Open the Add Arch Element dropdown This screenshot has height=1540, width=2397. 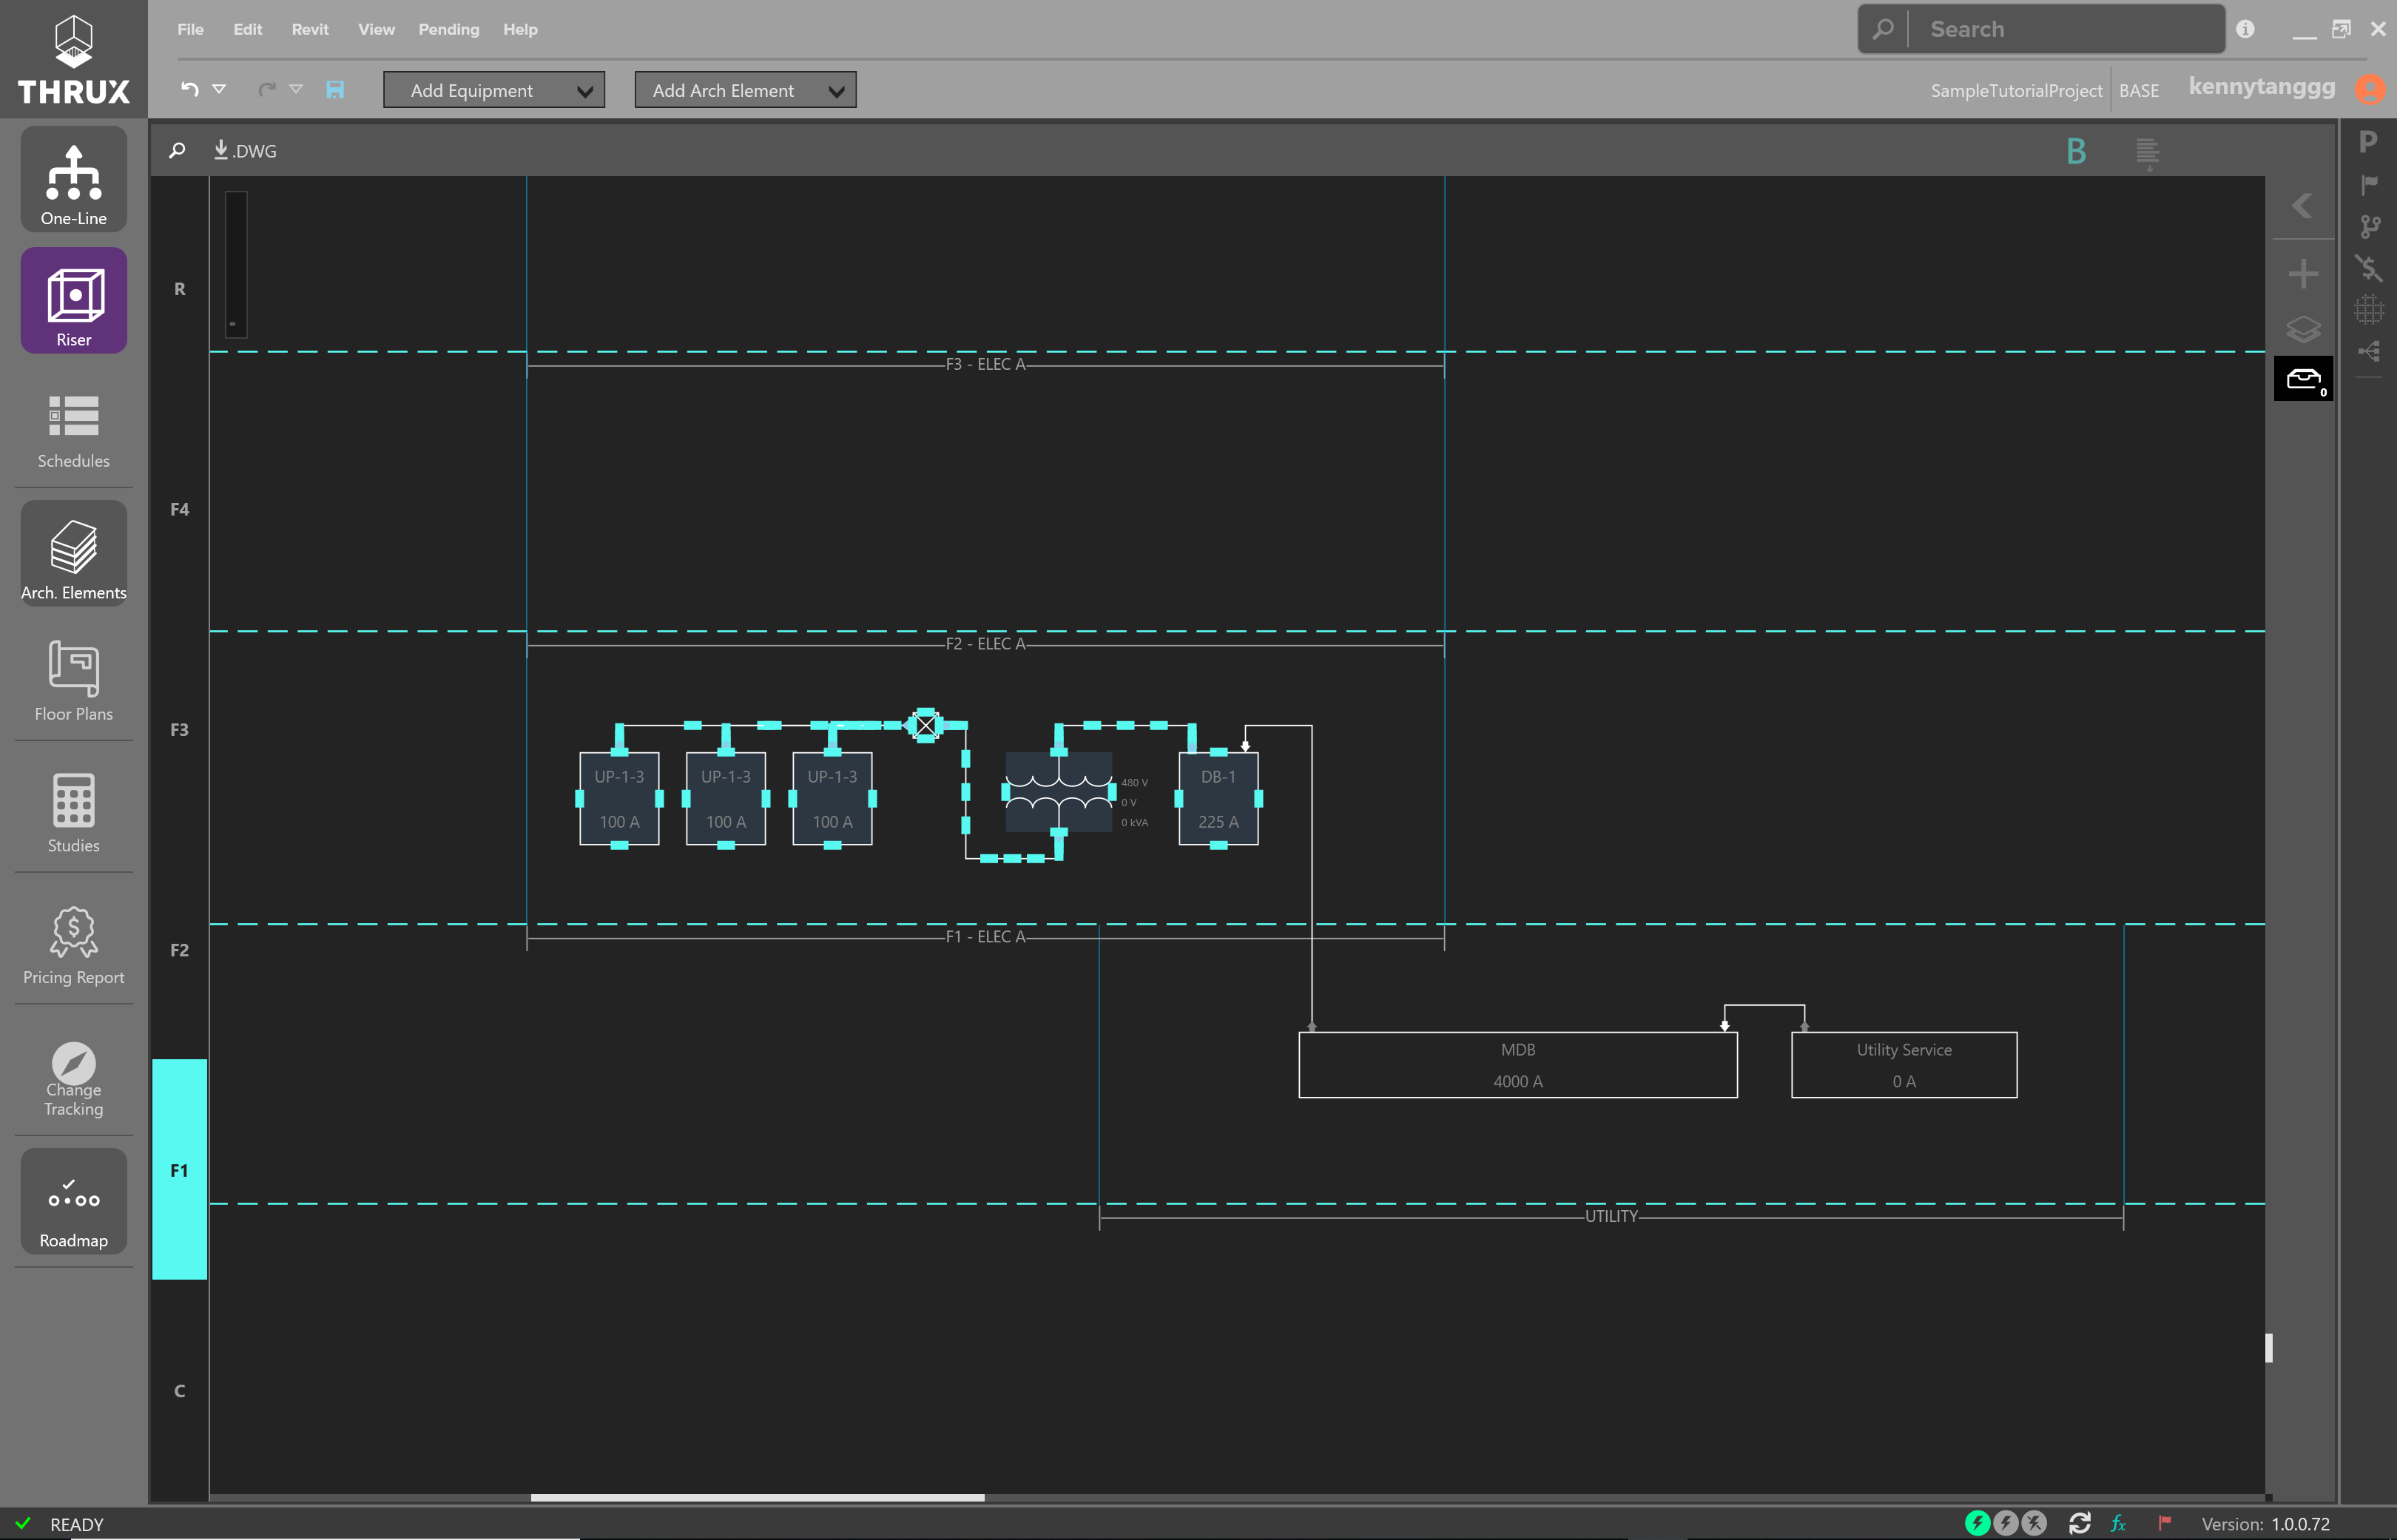(x=745, y=90)
